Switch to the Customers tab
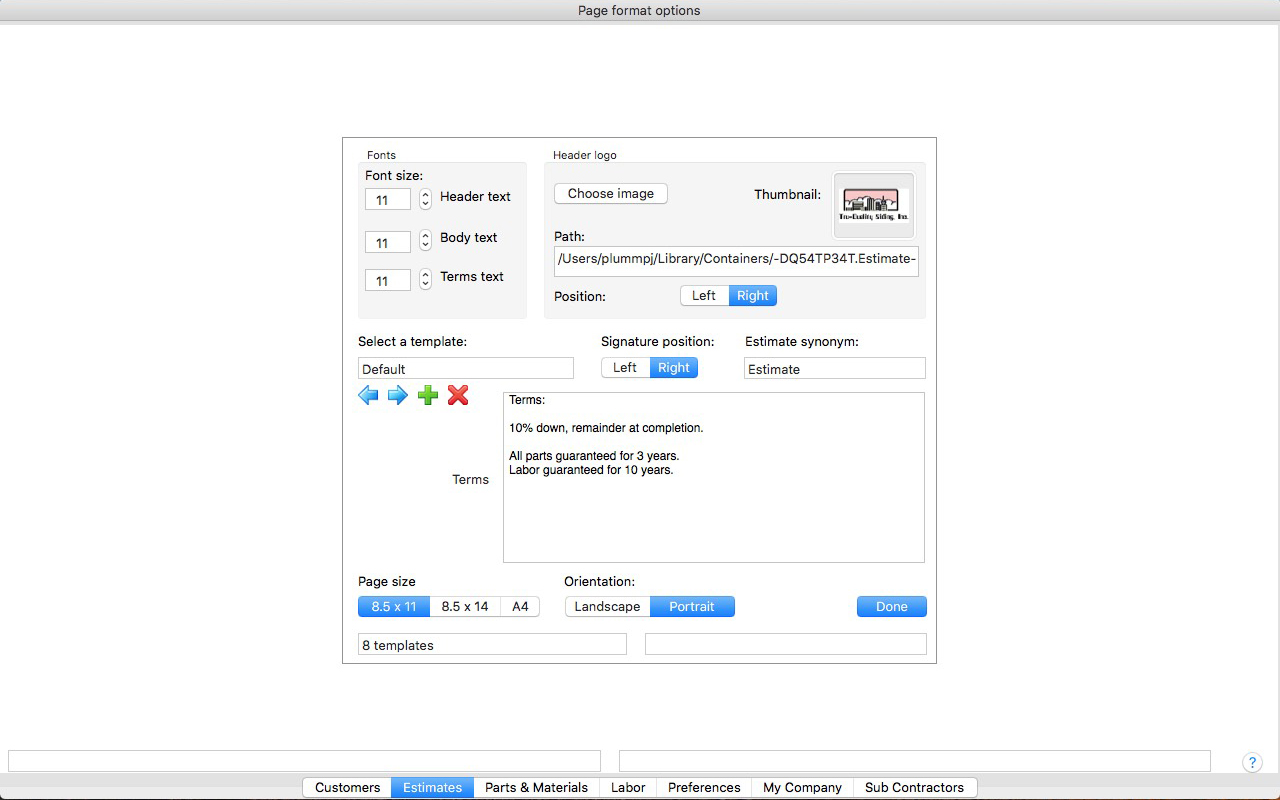This screenshot has height=800, width=1280. (347, 788)
